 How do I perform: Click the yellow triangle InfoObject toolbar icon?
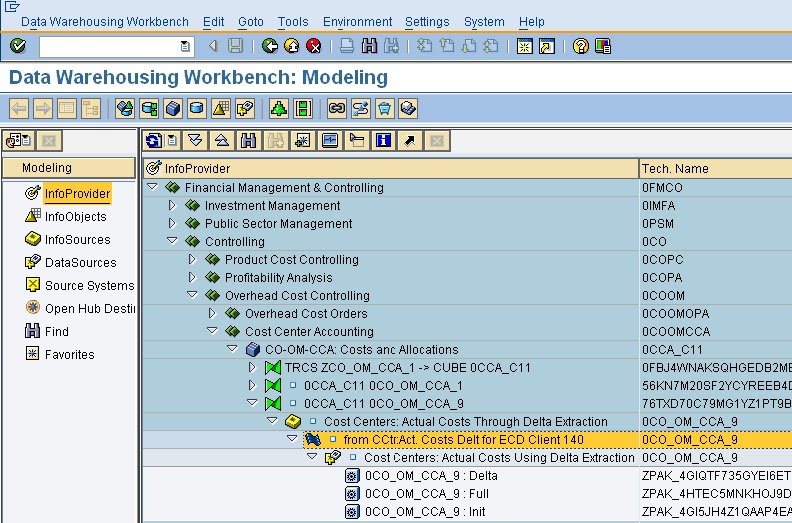click(221, 108)
